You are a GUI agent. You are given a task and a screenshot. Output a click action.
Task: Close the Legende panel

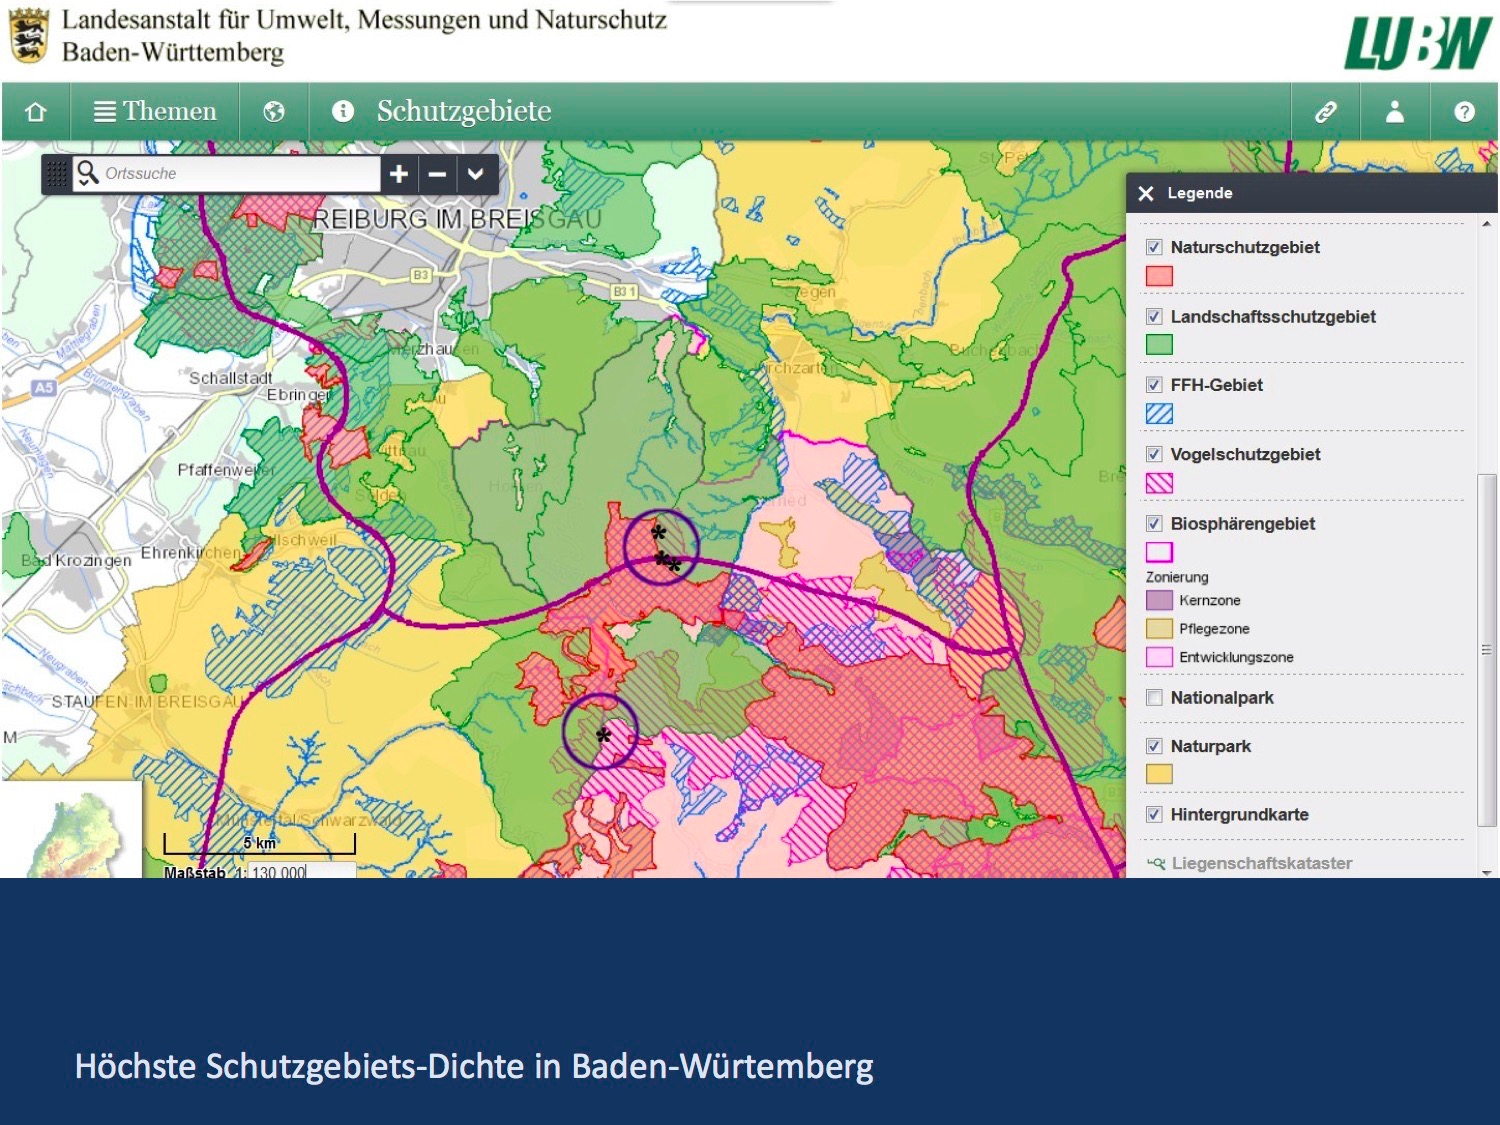click(x=1146, y=193)
